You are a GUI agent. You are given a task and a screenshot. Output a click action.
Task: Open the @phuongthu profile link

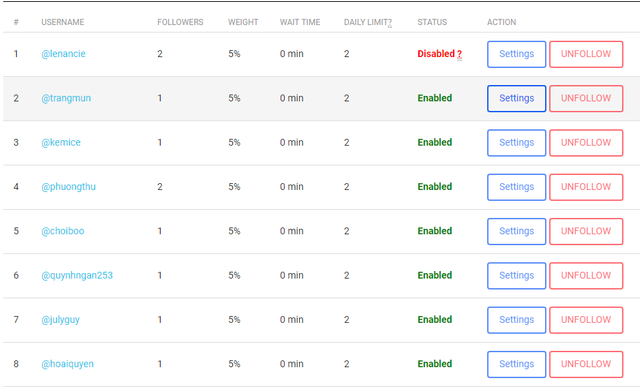68,187
